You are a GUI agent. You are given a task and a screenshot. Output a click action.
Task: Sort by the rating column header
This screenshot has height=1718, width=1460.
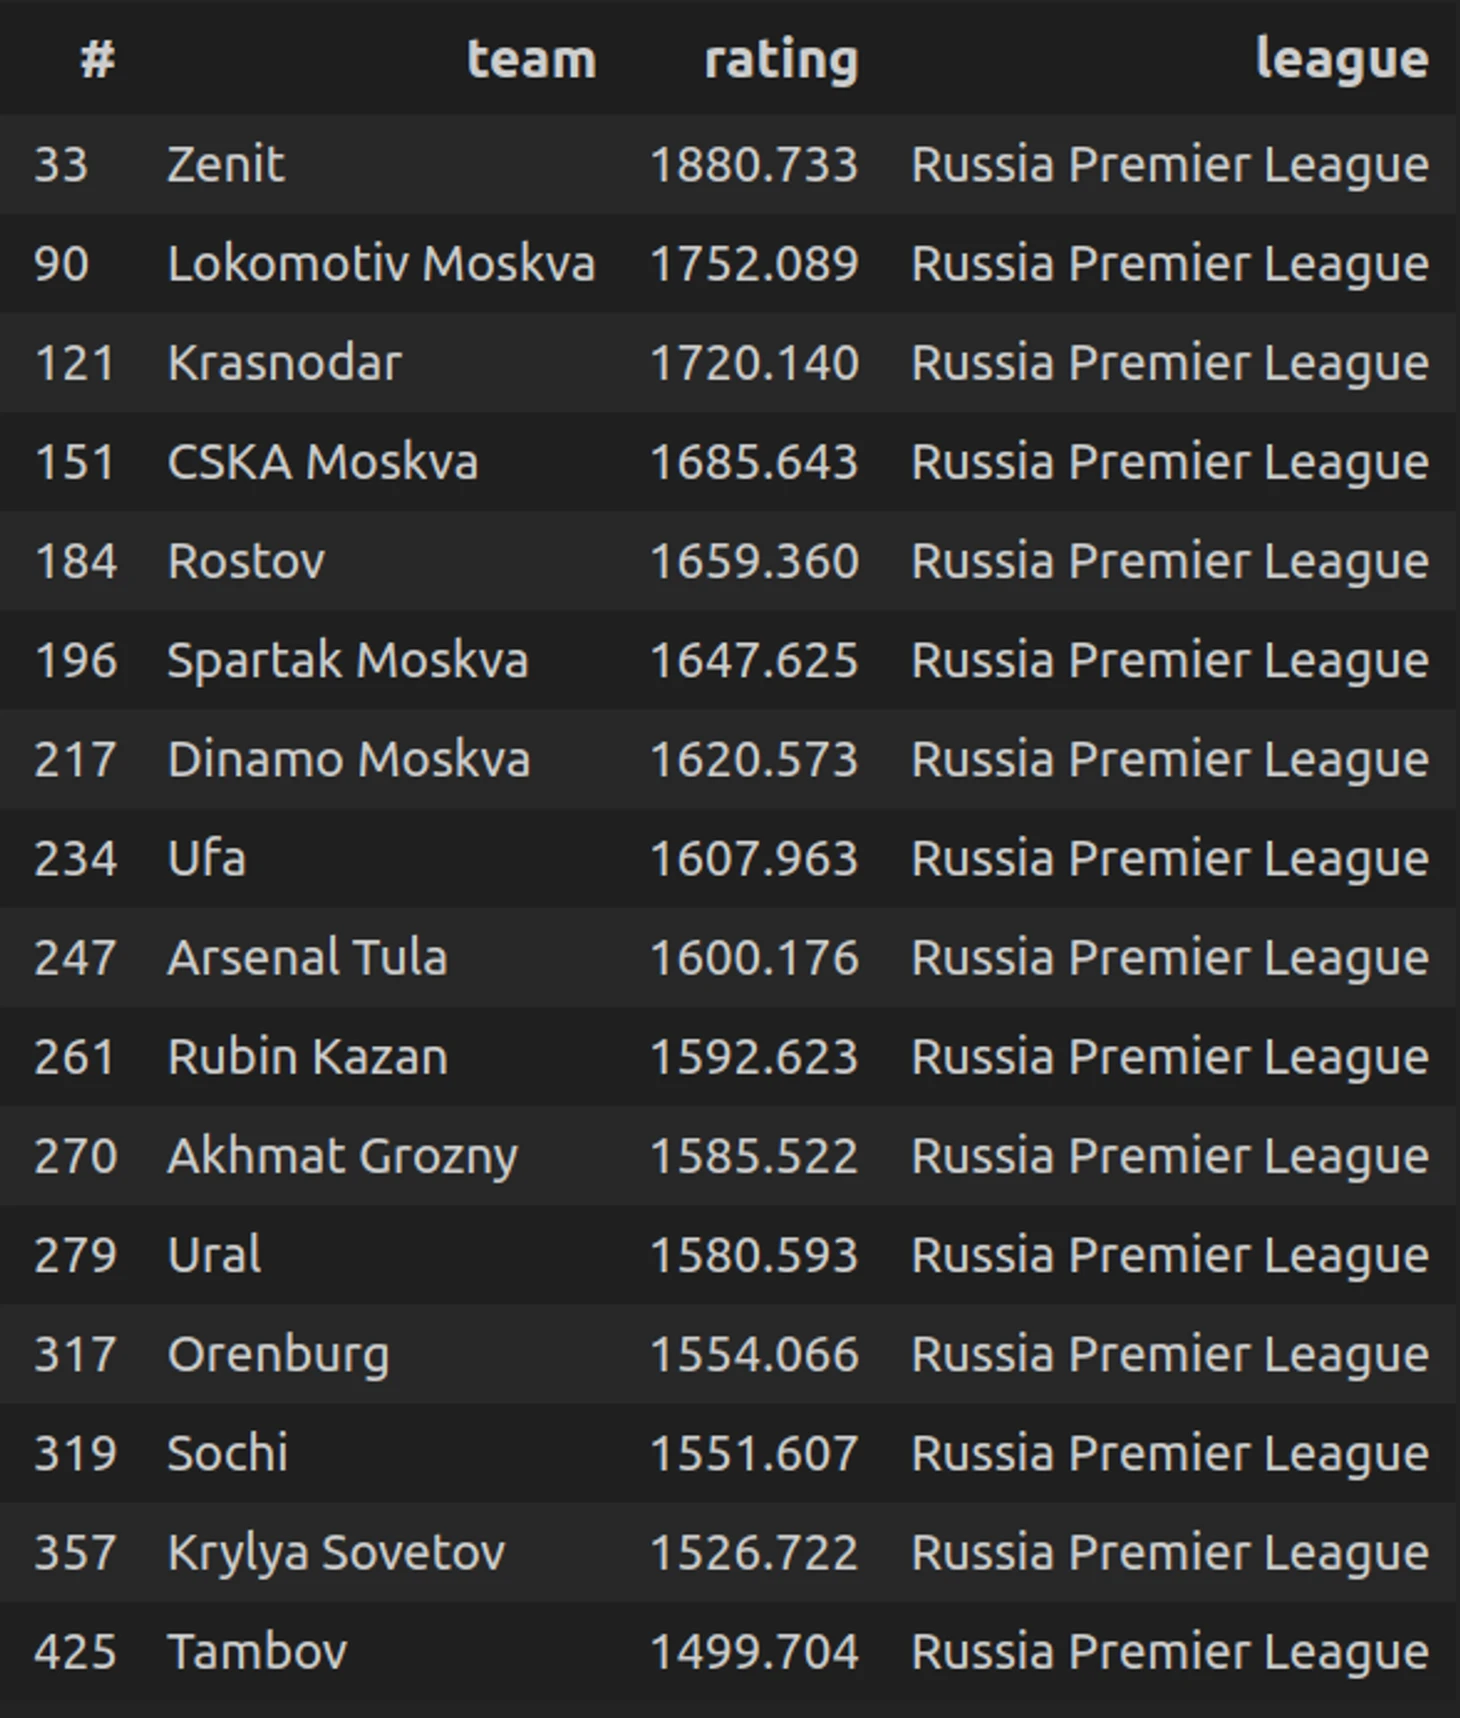click(781, 59)
